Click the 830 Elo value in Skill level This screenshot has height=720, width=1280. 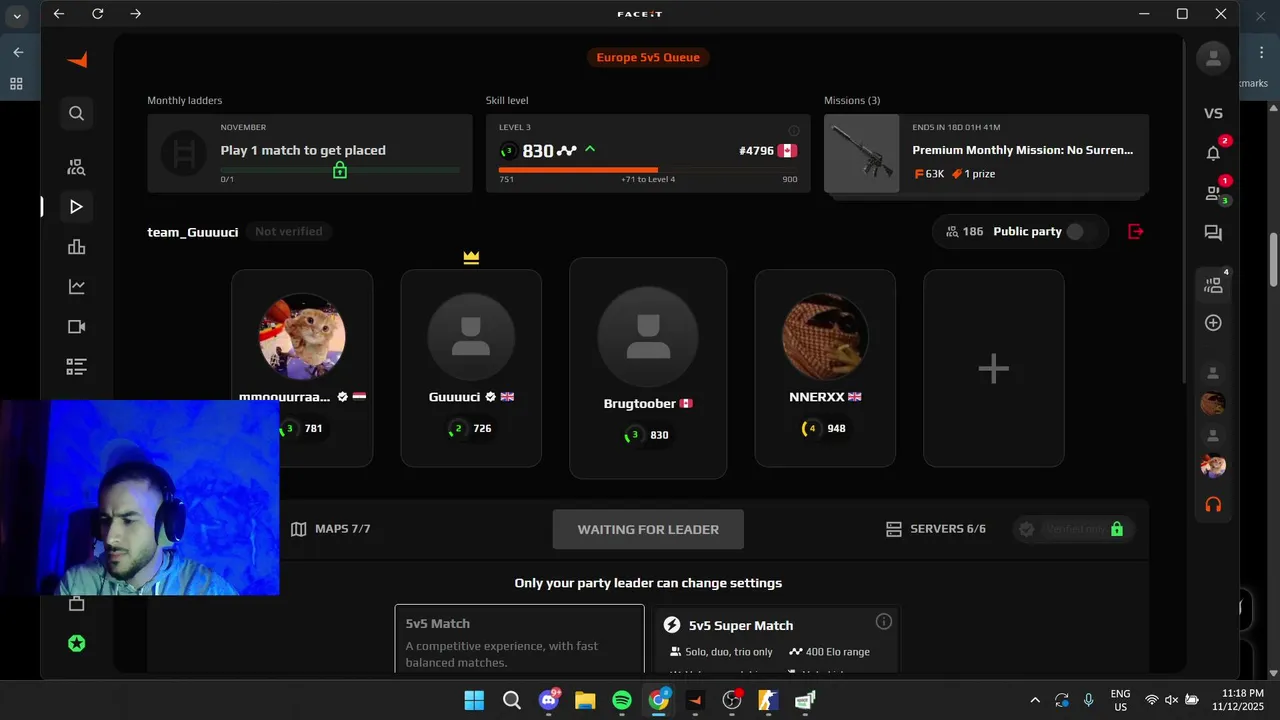pos(538,151)
